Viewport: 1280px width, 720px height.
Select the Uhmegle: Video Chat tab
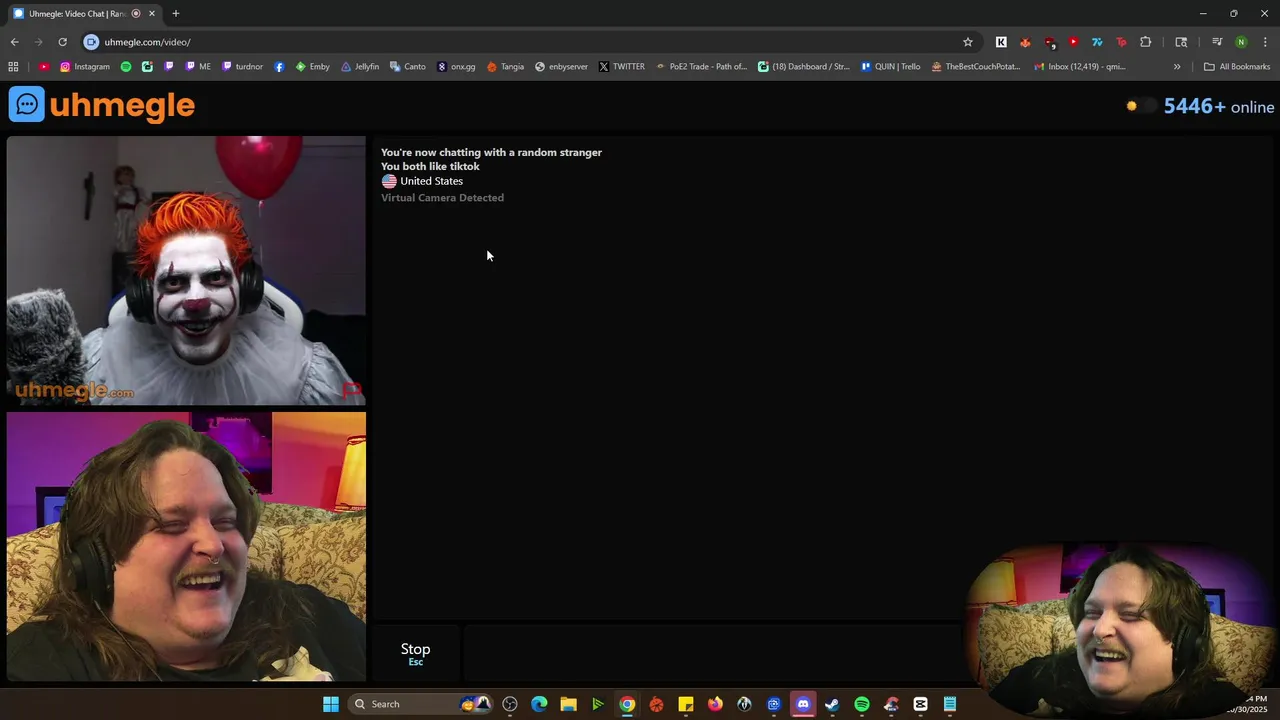tap(77, 14)
